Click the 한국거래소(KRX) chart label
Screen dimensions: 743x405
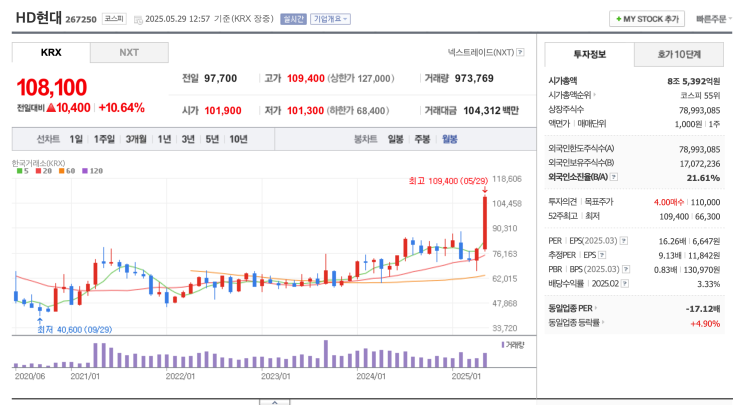tap(38, 163)
